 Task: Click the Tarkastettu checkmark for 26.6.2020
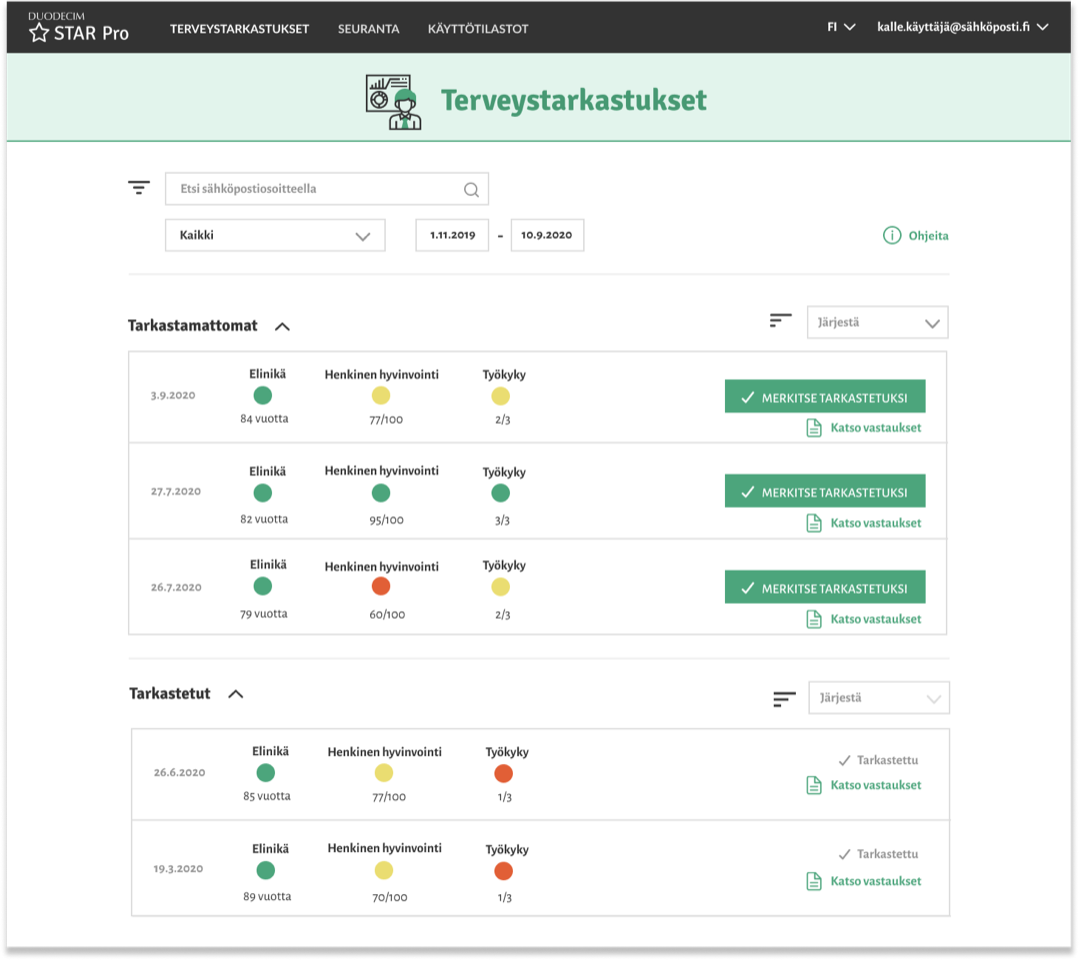(844, 760)
